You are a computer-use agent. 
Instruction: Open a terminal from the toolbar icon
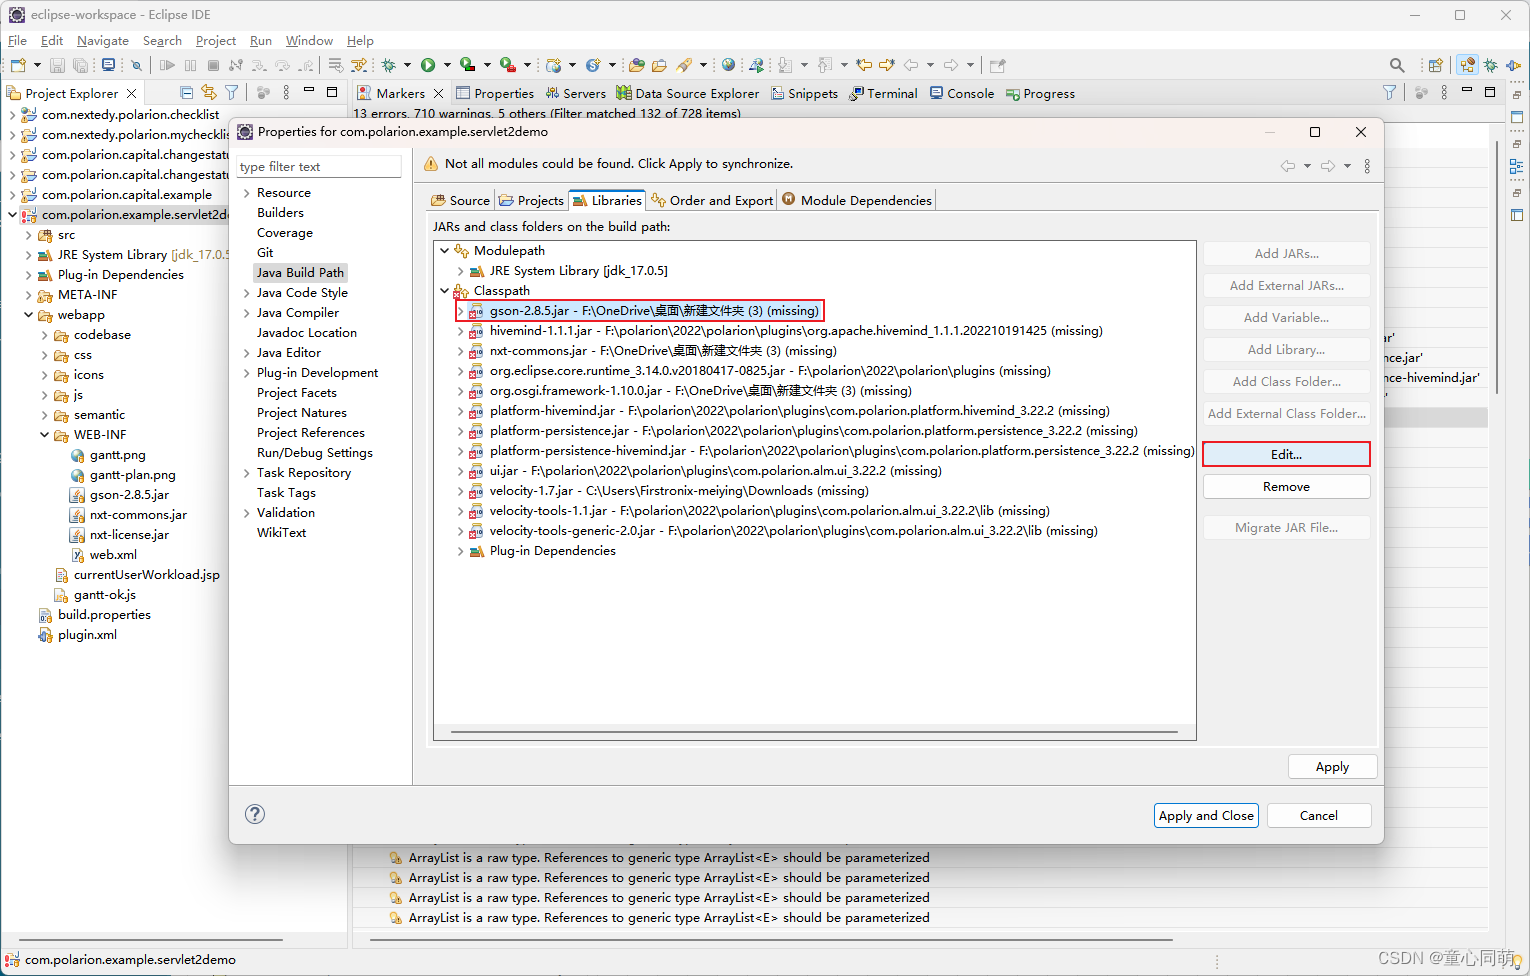(x=108, y=65)
